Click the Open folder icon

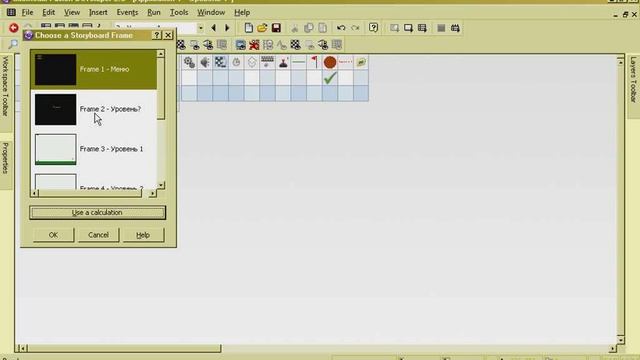[262, 28]
